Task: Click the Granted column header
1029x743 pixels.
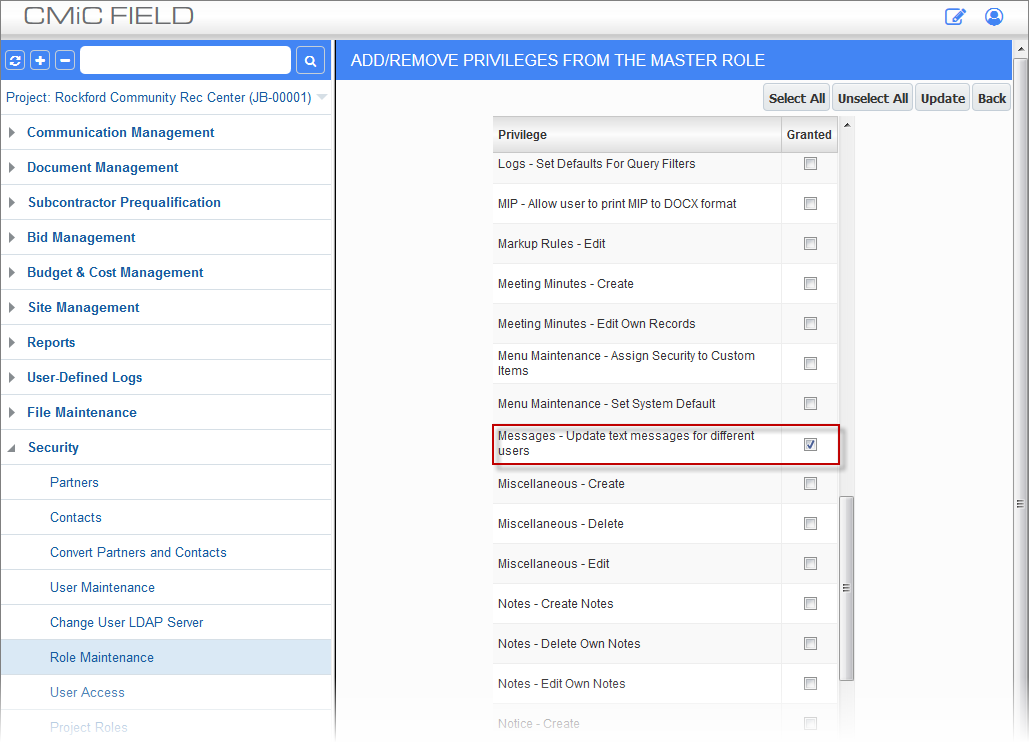Action: click(x=809, y=135)
